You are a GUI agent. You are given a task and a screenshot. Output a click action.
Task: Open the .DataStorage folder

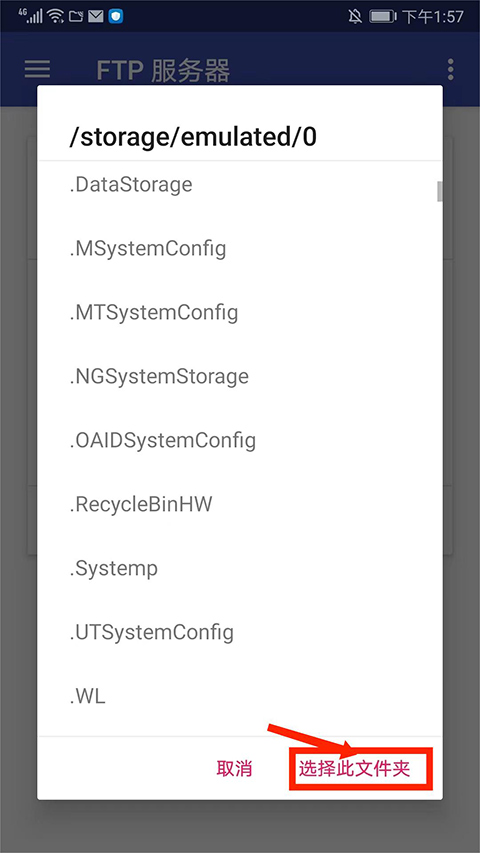point(239,185)
